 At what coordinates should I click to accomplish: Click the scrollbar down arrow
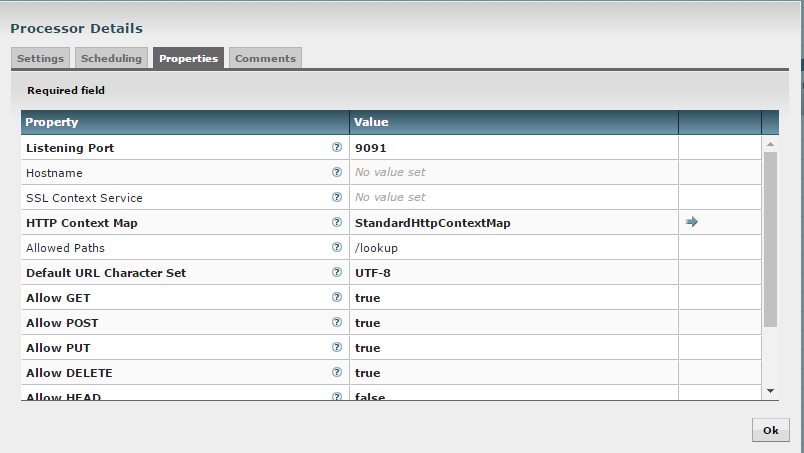770,390
